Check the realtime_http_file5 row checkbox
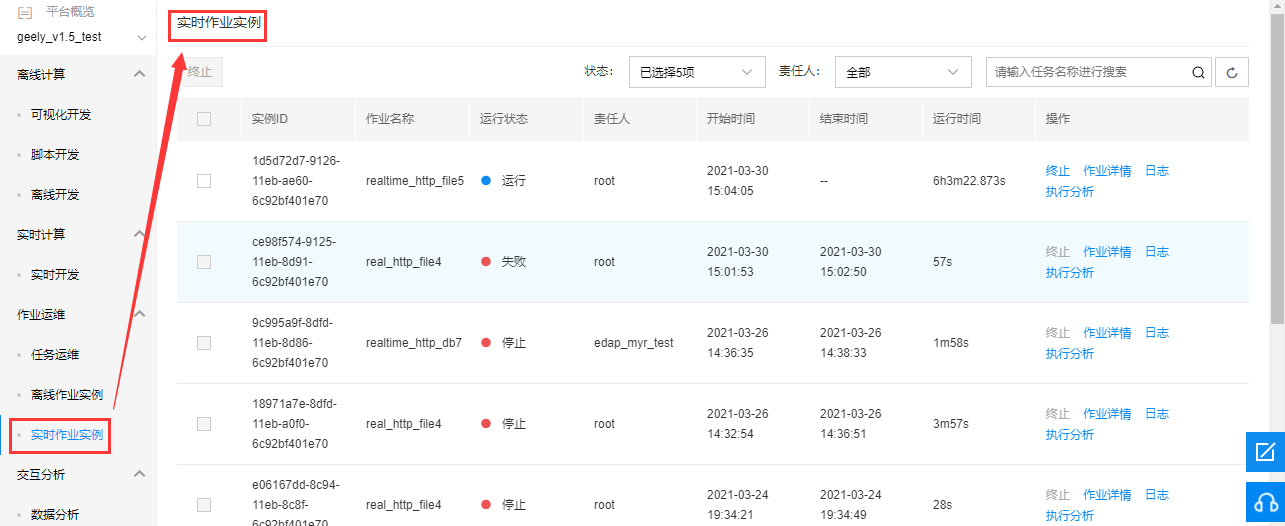 tap(204, 181)
